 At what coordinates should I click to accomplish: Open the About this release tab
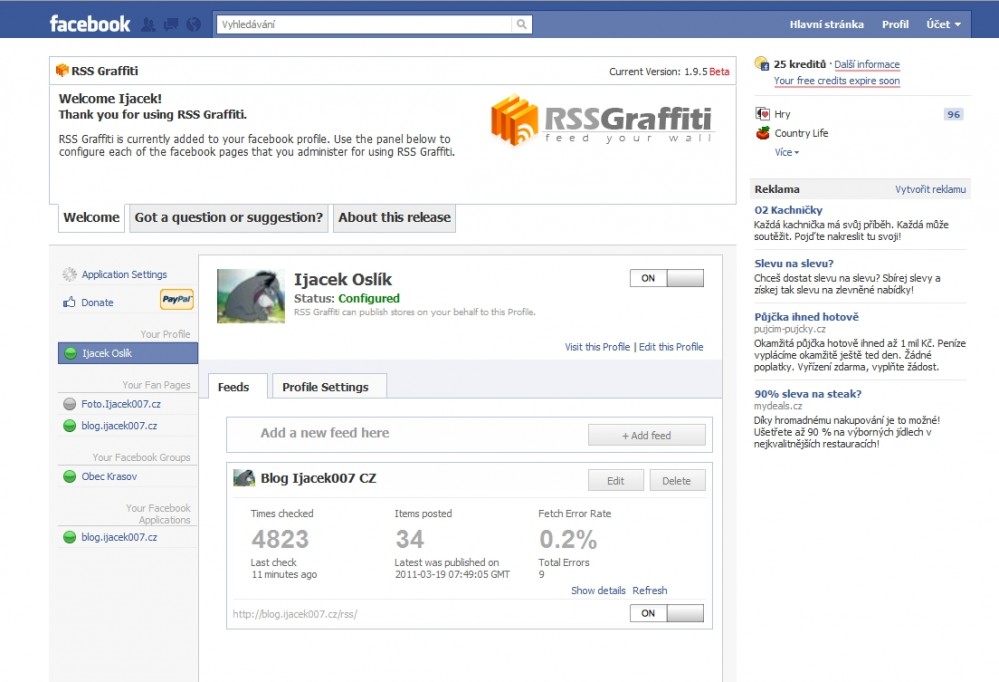(394, 217)
